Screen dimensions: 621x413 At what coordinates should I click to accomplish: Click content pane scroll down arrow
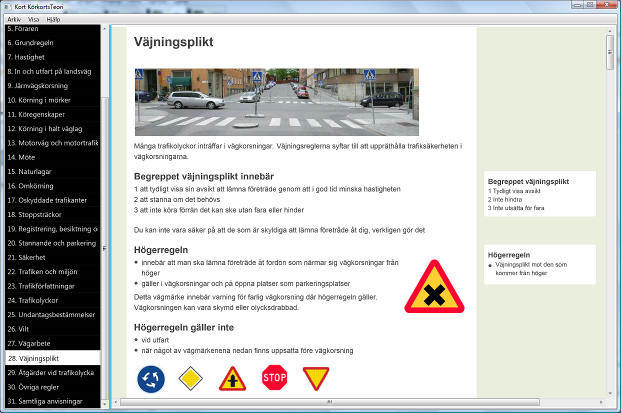(x=610, y=393)
